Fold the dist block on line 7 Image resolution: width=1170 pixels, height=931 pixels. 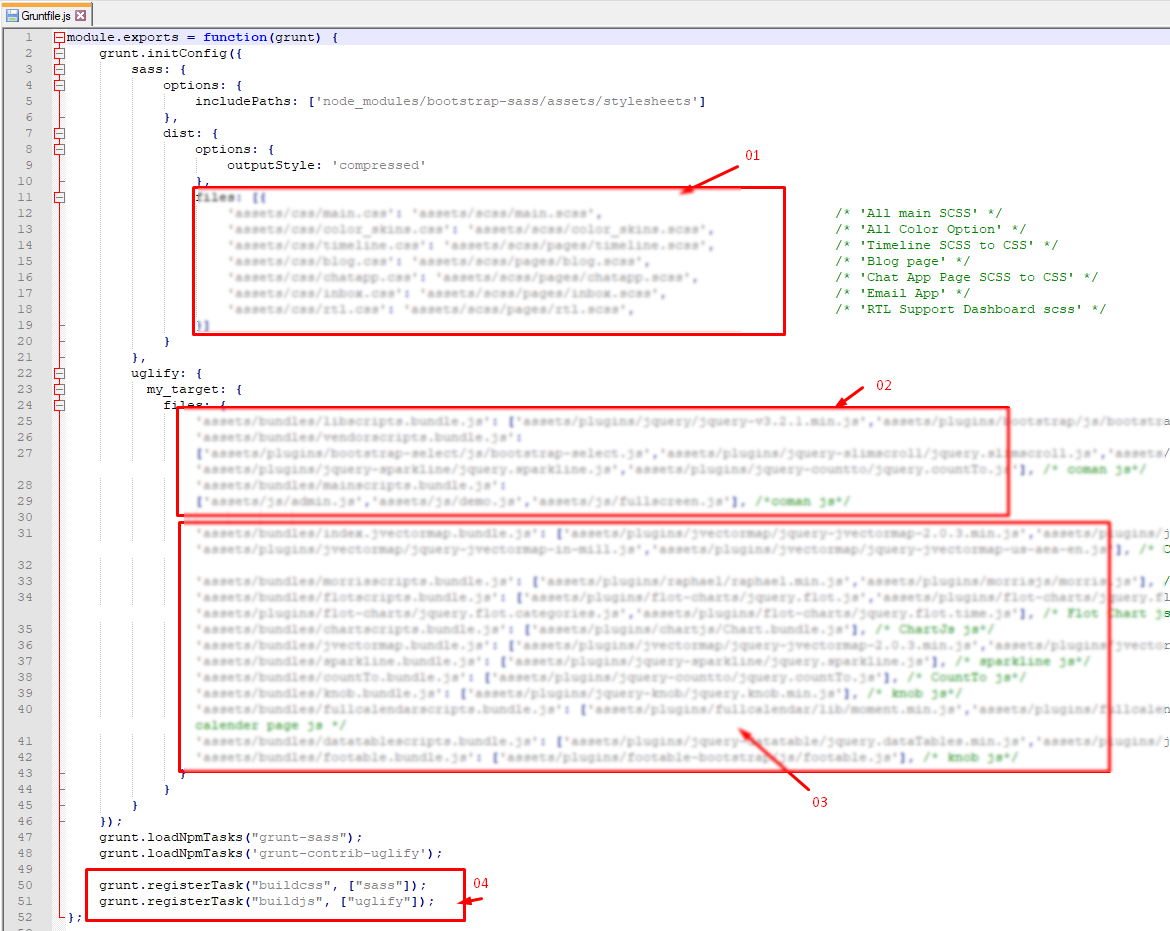click(x=59, y=133)
